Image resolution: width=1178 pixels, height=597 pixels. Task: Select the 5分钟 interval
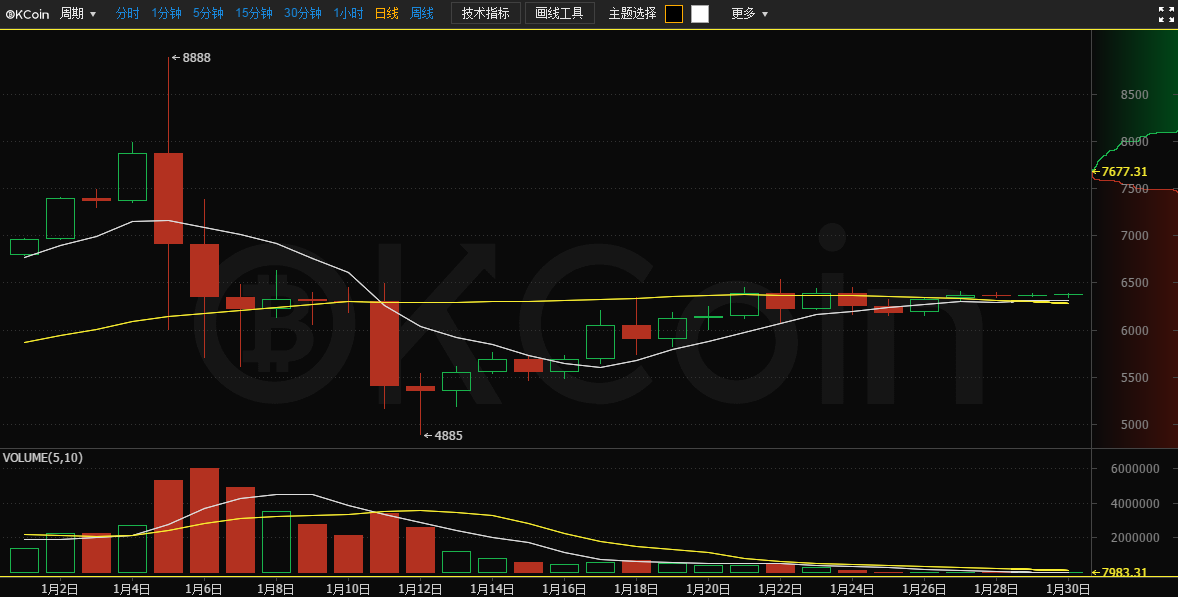point(208,14)
